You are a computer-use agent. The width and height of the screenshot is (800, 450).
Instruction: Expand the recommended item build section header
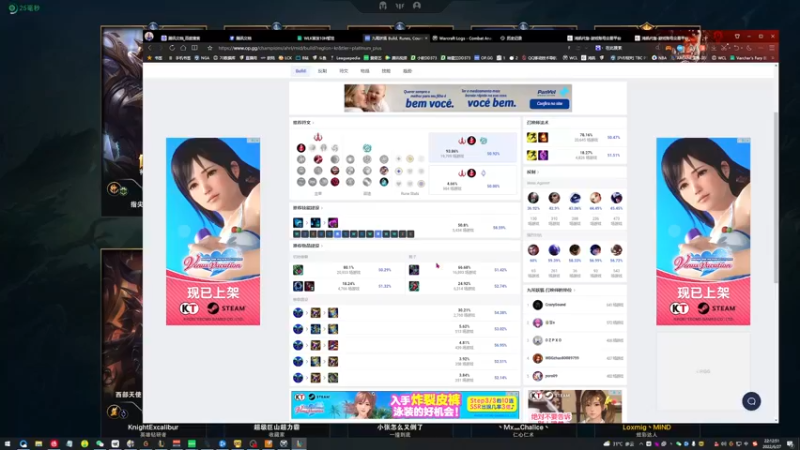[x=308, y=245]
